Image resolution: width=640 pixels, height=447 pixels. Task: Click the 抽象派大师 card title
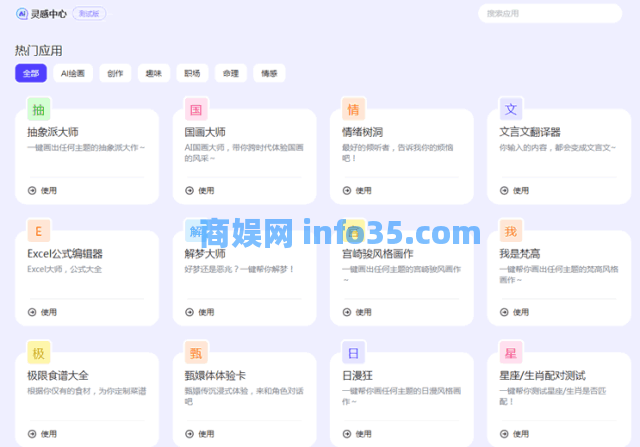click(x=53, y=132)
